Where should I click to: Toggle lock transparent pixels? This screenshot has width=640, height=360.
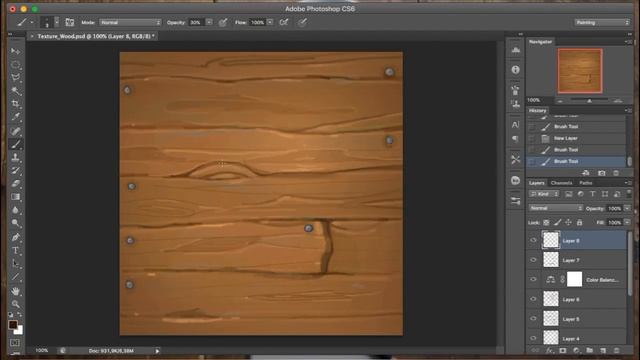coord(546,222)
